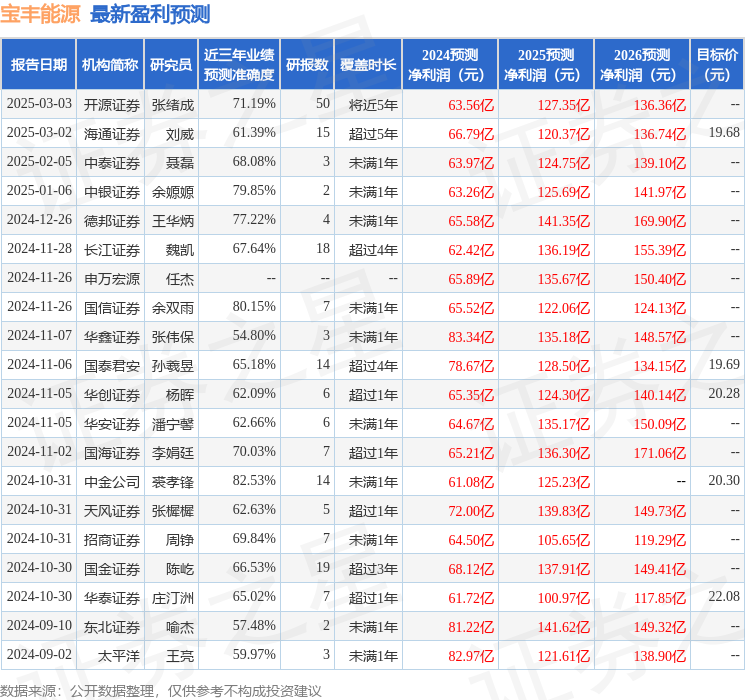Viewport: 745px width, 700px height.
Task: Click 83.34亿 in 华鑫证券 row
Action: coord(471,337)
